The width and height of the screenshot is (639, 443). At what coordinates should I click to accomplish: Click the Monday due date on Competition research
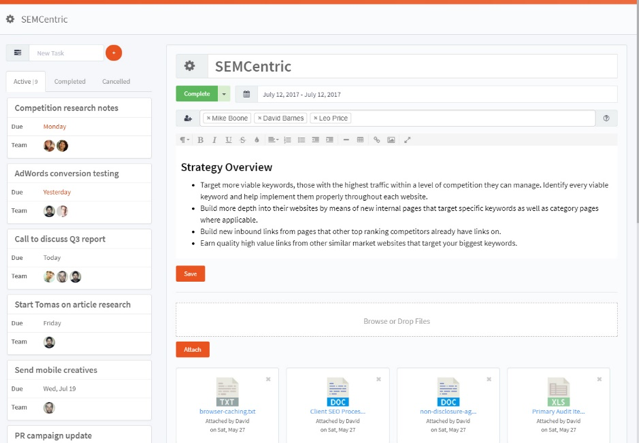click(55, 126)
